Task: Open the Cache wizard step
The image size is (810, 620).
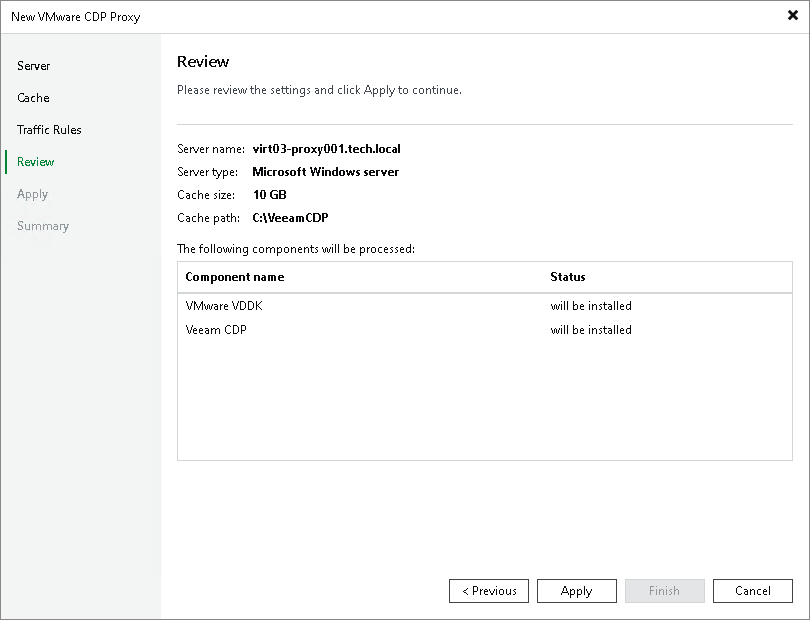Action: [x=33, y=98]
